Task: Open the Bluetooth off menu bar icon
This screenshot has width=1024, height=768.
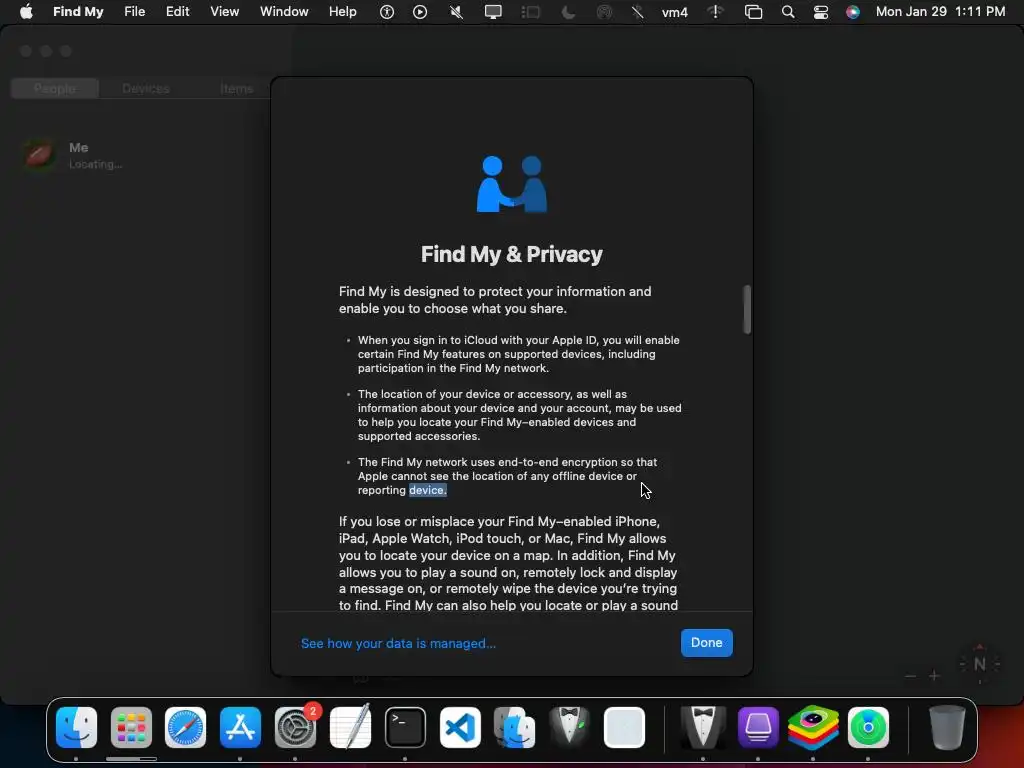Action: click(638, 12)
